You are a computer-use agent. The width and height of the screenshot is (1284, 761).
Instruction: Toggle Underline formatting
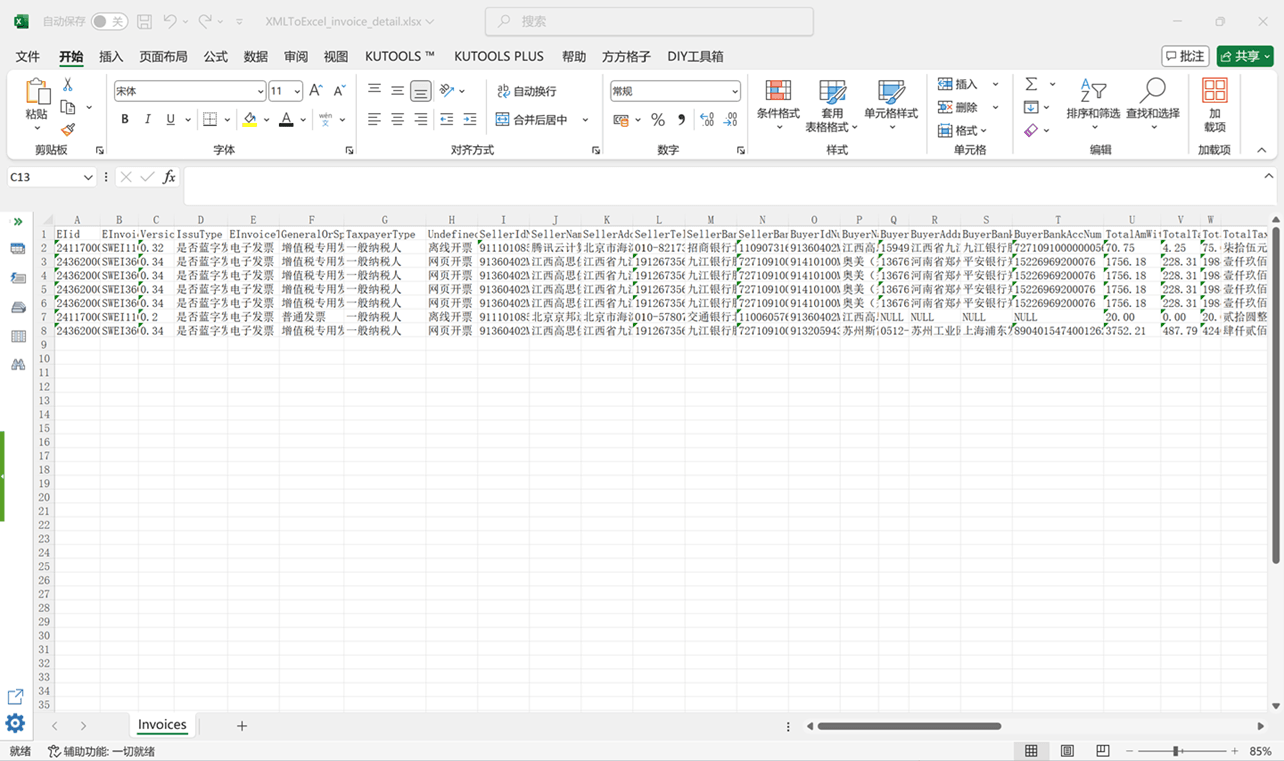[x=171, y=120]
